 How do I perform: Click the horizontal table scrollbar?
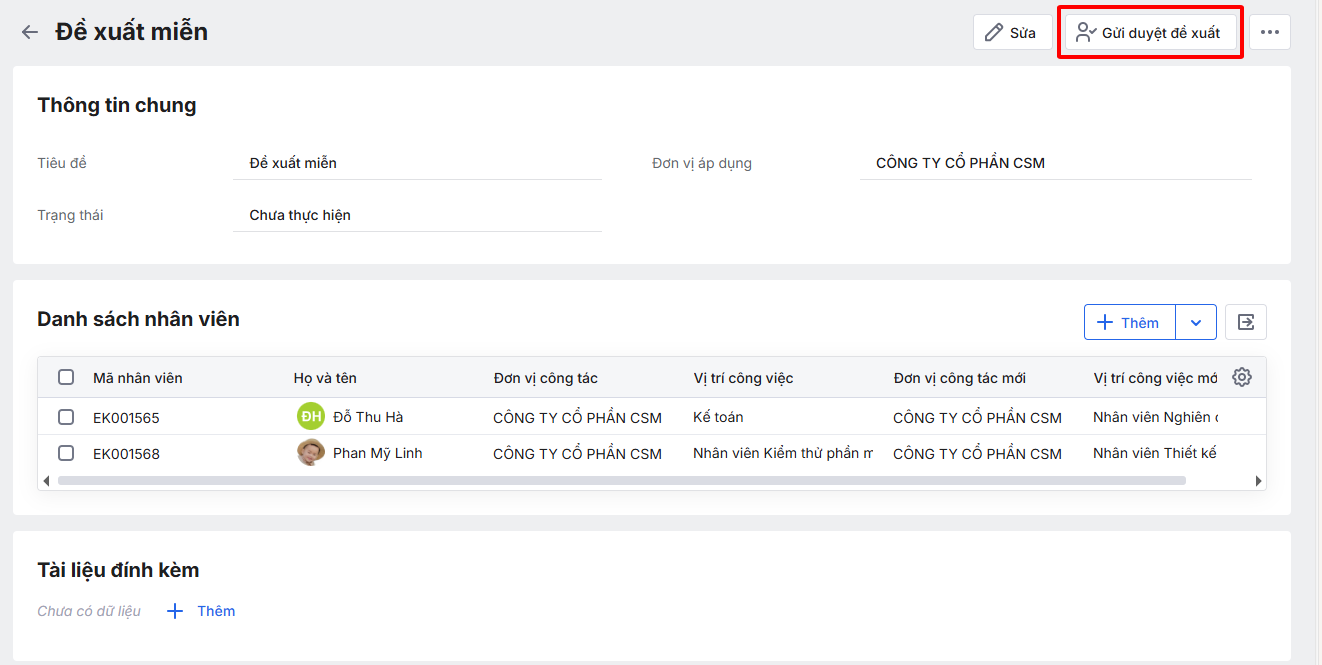coord(620,481)
